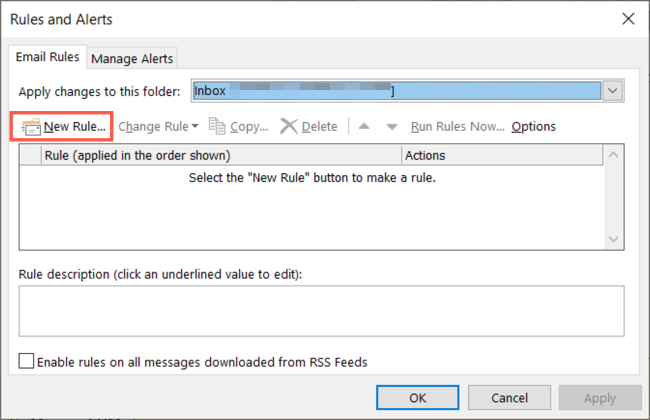
Task: Open the folder selection dropdown arrow
Action: point(614,91)
